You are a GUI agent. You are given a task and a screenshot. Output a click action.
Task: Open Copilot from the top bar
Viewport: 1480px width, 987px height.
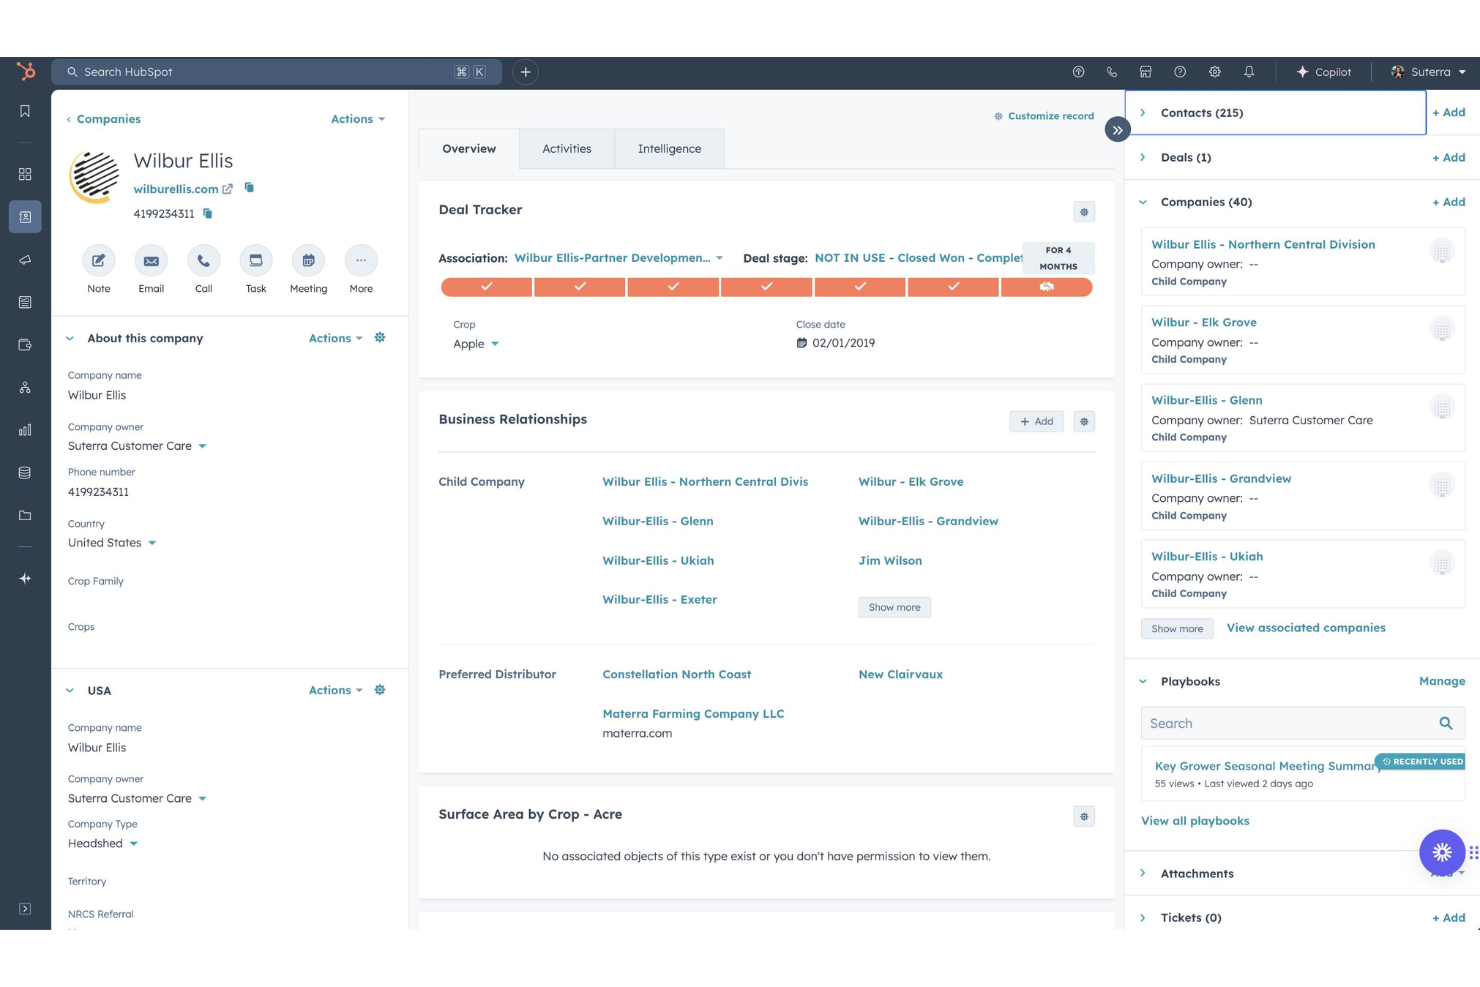(1323, 72)
